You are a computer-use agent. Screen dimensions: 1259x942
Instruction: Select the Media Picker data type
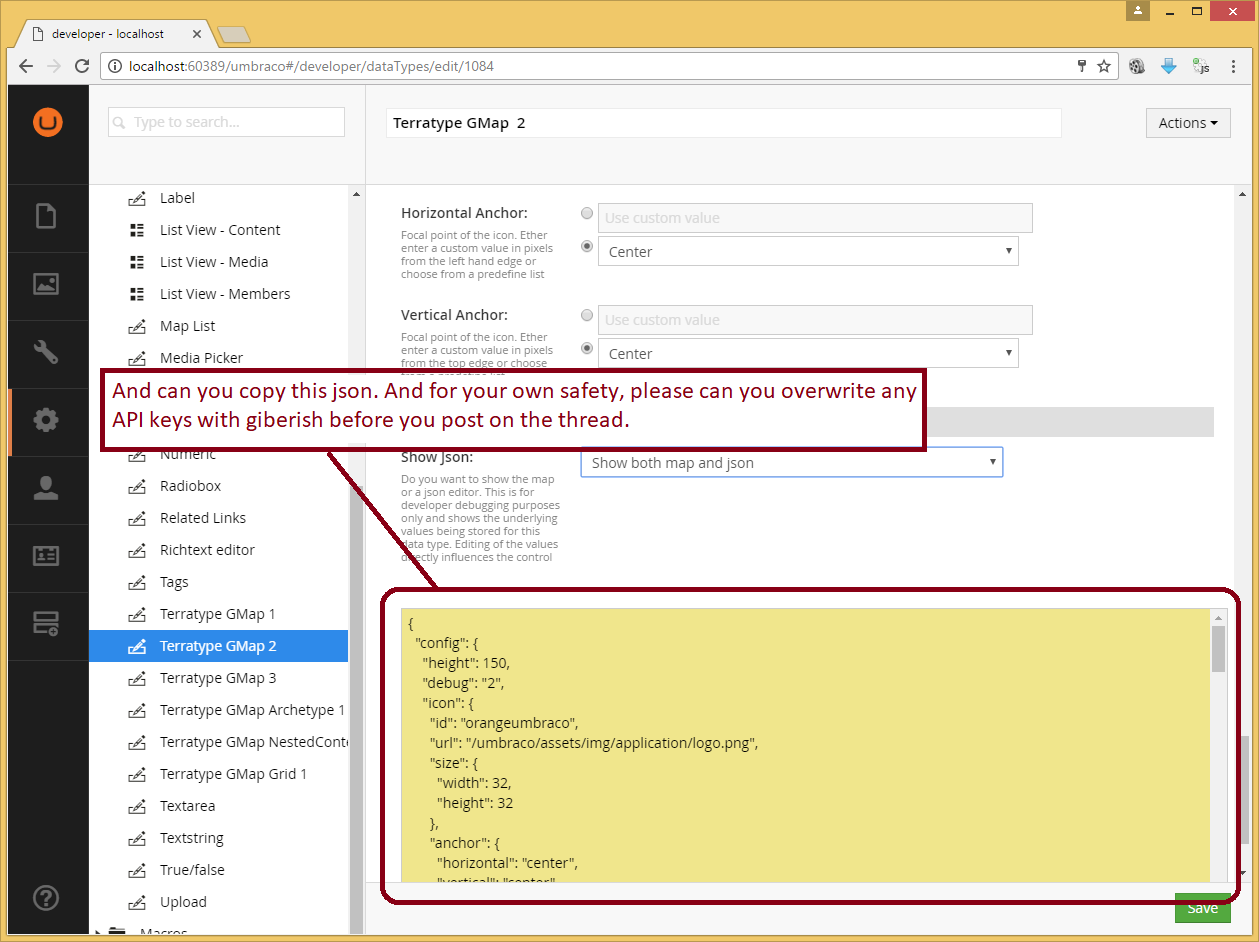point(201,358)
